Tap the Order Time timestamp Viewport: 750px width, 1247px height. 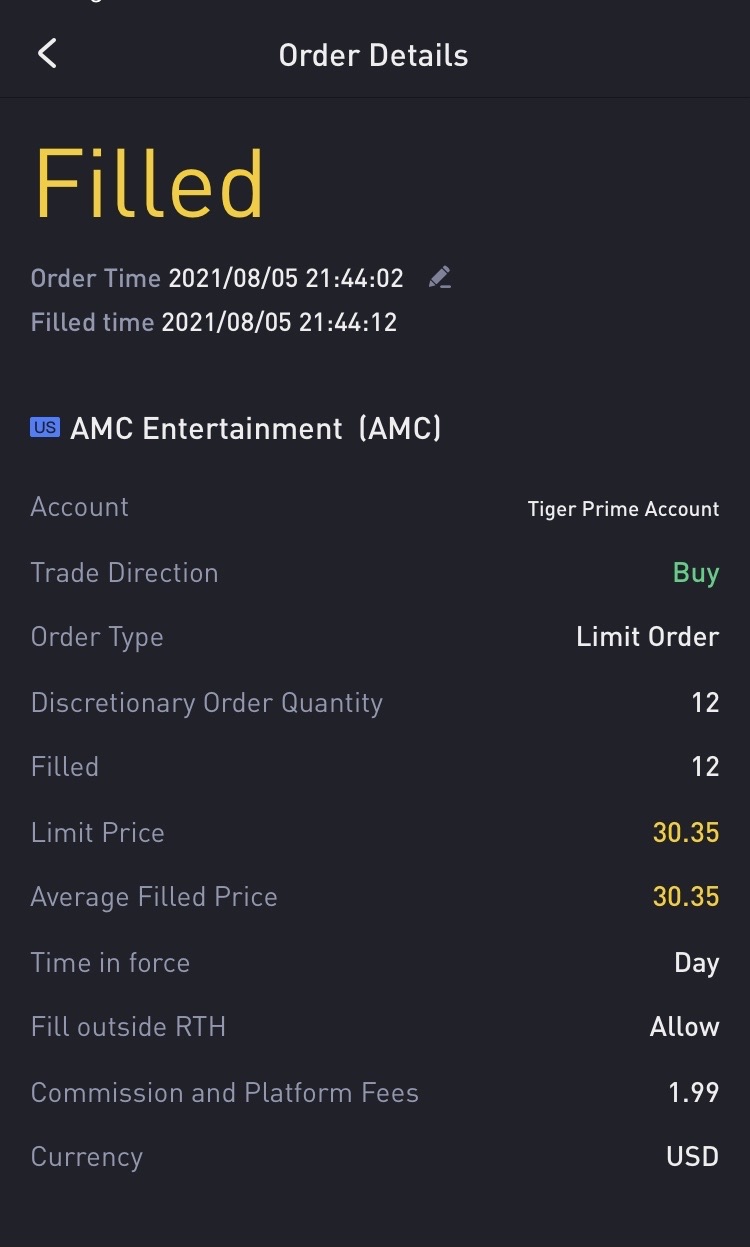click(x=285, y=278)
